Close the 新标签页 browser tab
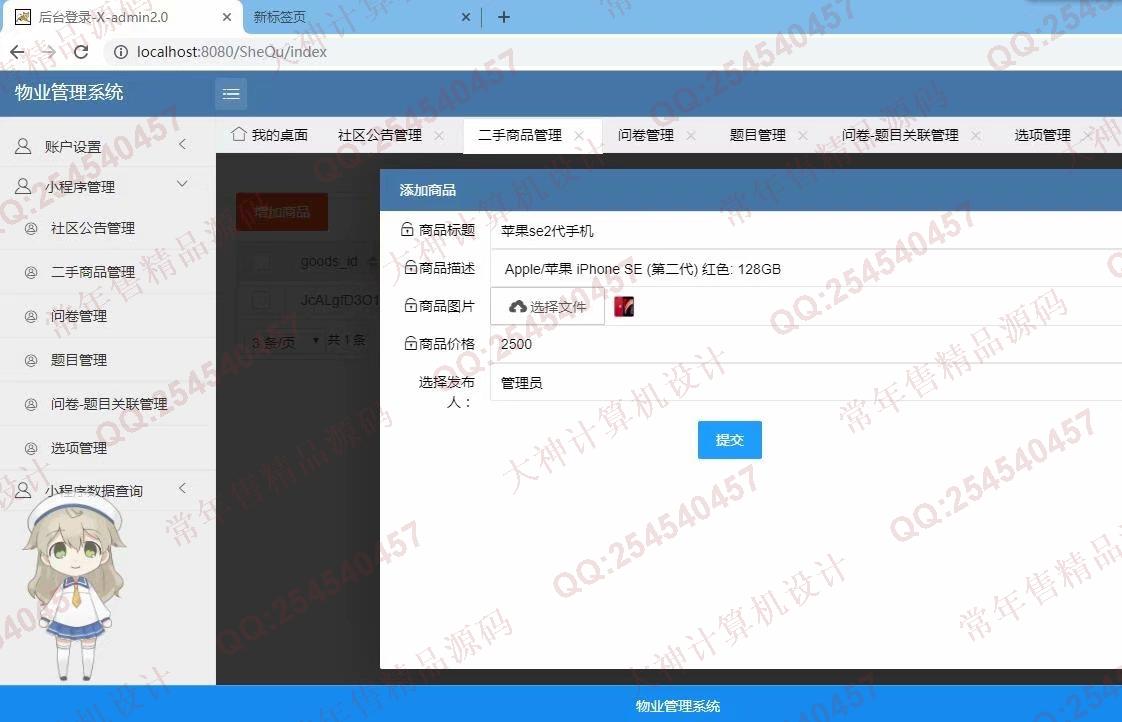 click(x=466, y=17)
